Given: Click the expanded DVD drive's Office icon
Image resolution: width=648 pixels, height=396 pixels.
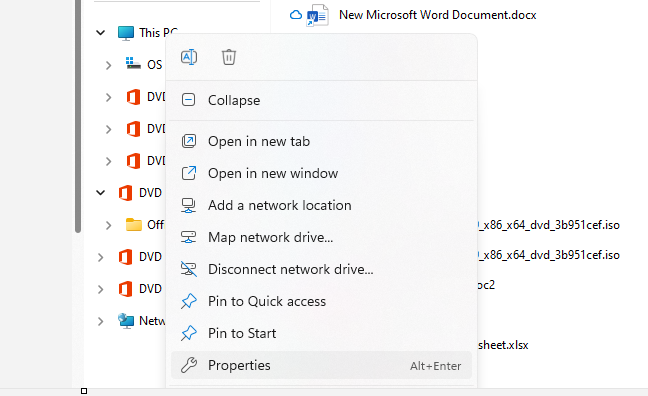Looking at the screenshot, I should [x=125, y=193].
